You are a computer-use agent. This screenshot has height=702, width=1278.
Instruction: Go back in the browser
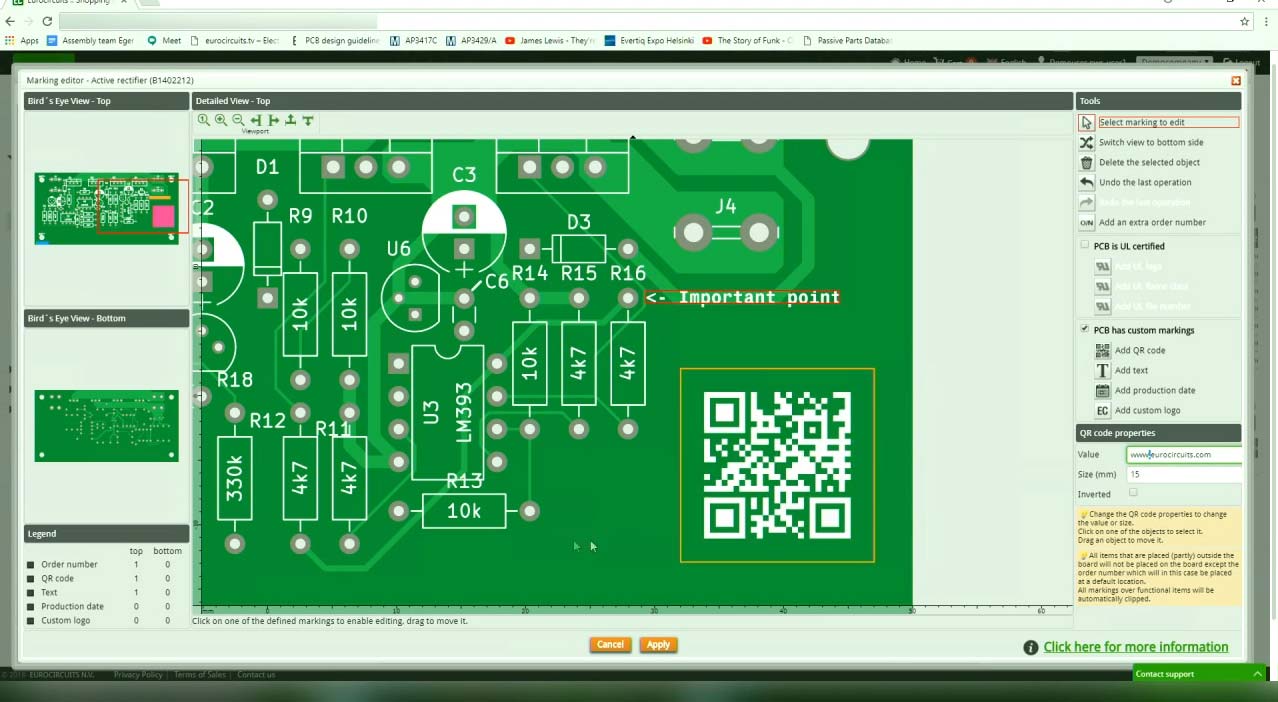(x=11, y=21)
